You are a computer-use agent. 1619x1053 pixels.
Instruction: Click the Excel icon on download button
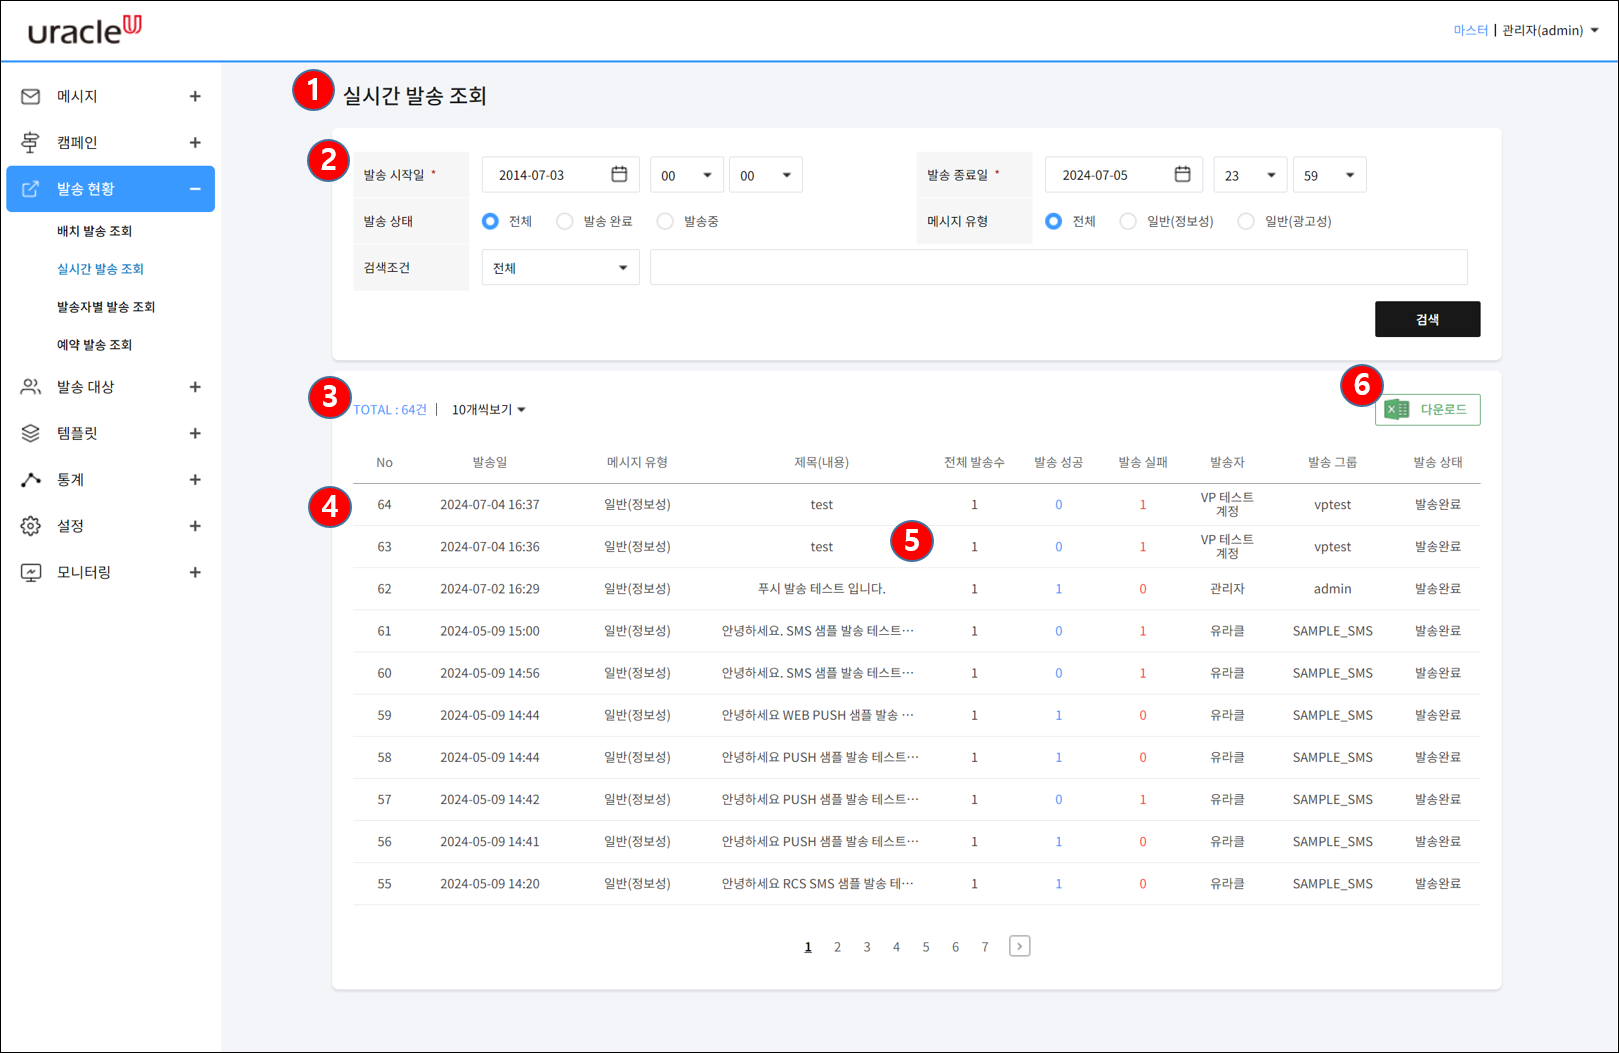tap(1397, 409)
